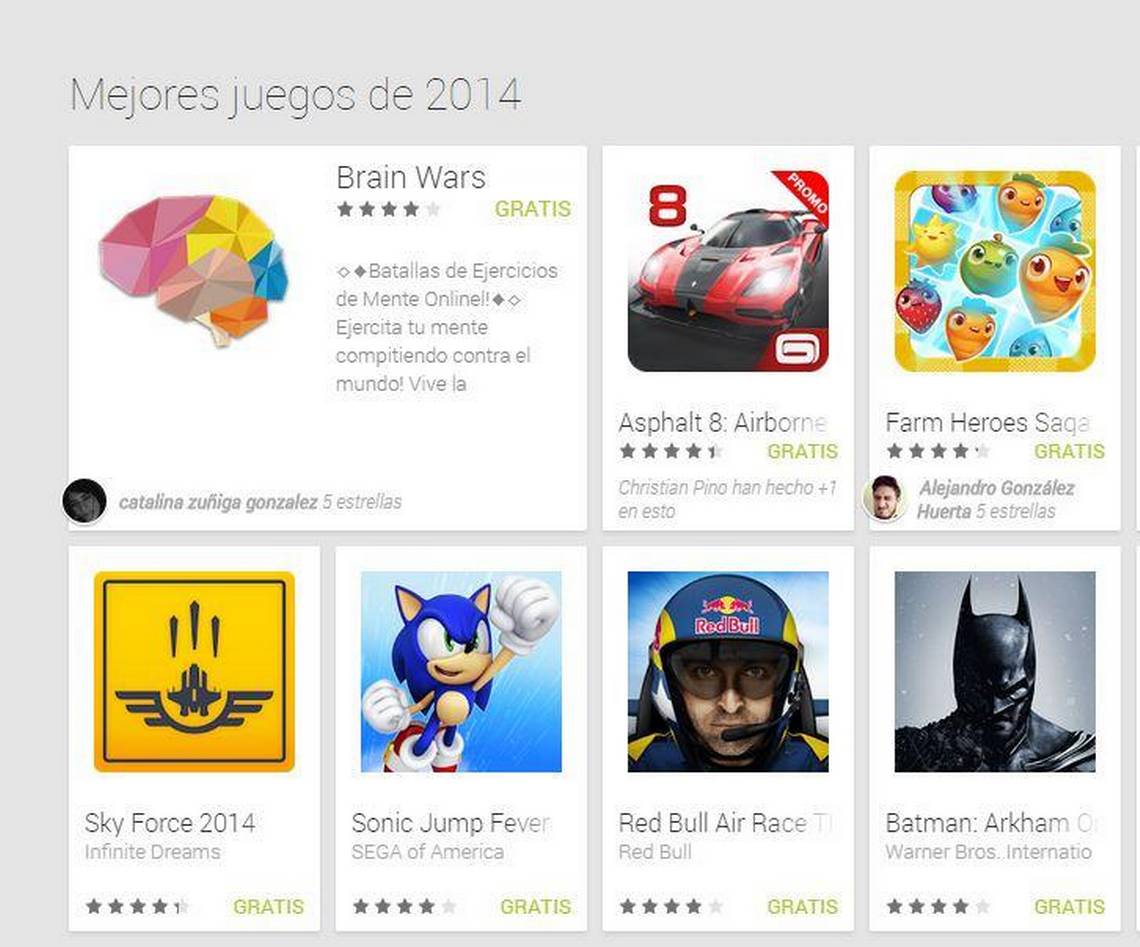The image size is (1140, 947).
Task: Click the Brain Wars title
Action: coord(411,177)
